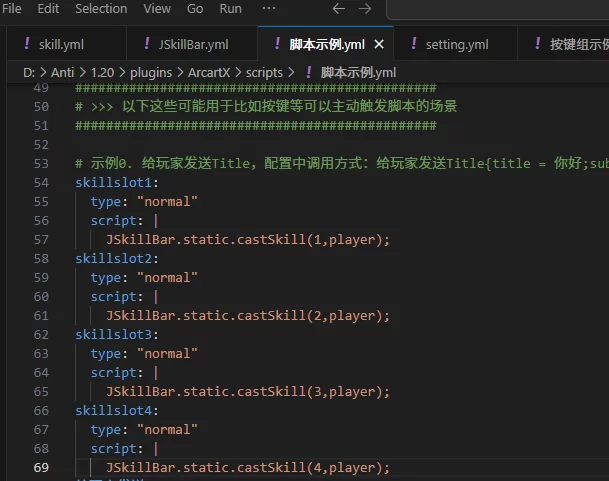This screenshot has width=609, height=481.
Task: Close the 脚本示例.yml tab
Action: click(379, 44)
